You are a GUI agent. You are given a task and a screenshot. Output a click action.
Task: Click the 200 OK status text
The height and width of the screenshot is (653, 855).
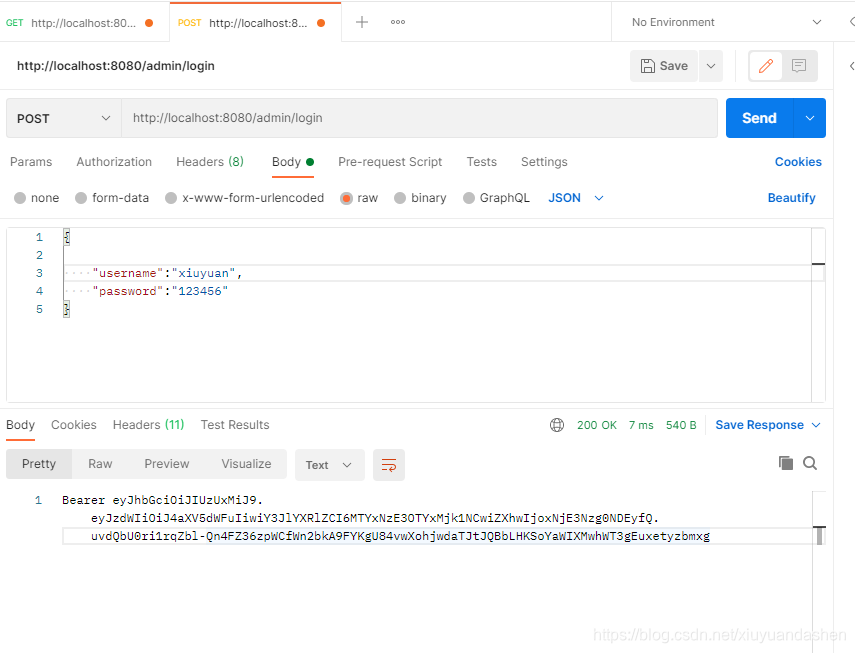597,425
